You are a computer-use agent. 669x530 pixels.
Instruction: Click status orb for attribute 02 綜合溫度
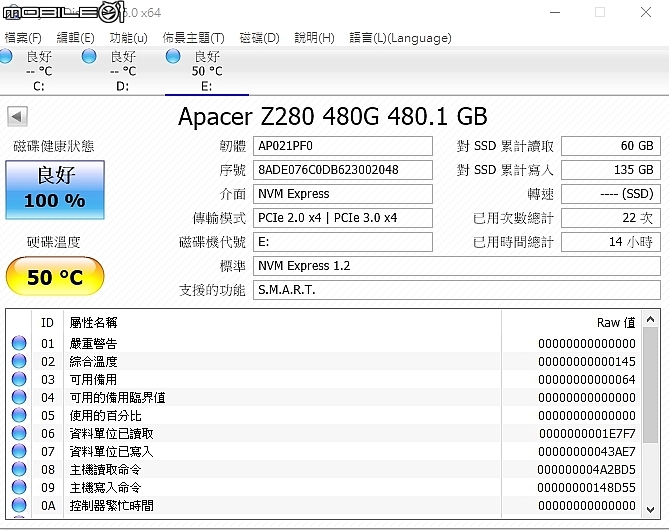pos(19,361)
